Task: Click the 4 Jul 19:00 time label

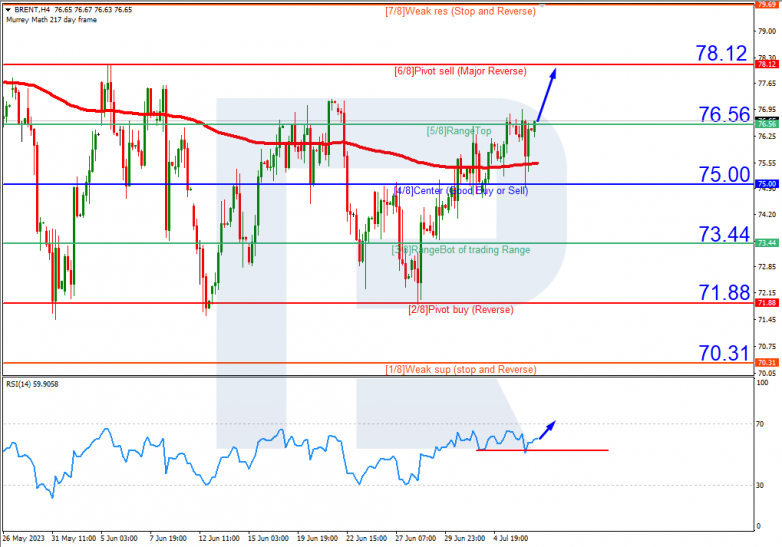Action: 511,539
